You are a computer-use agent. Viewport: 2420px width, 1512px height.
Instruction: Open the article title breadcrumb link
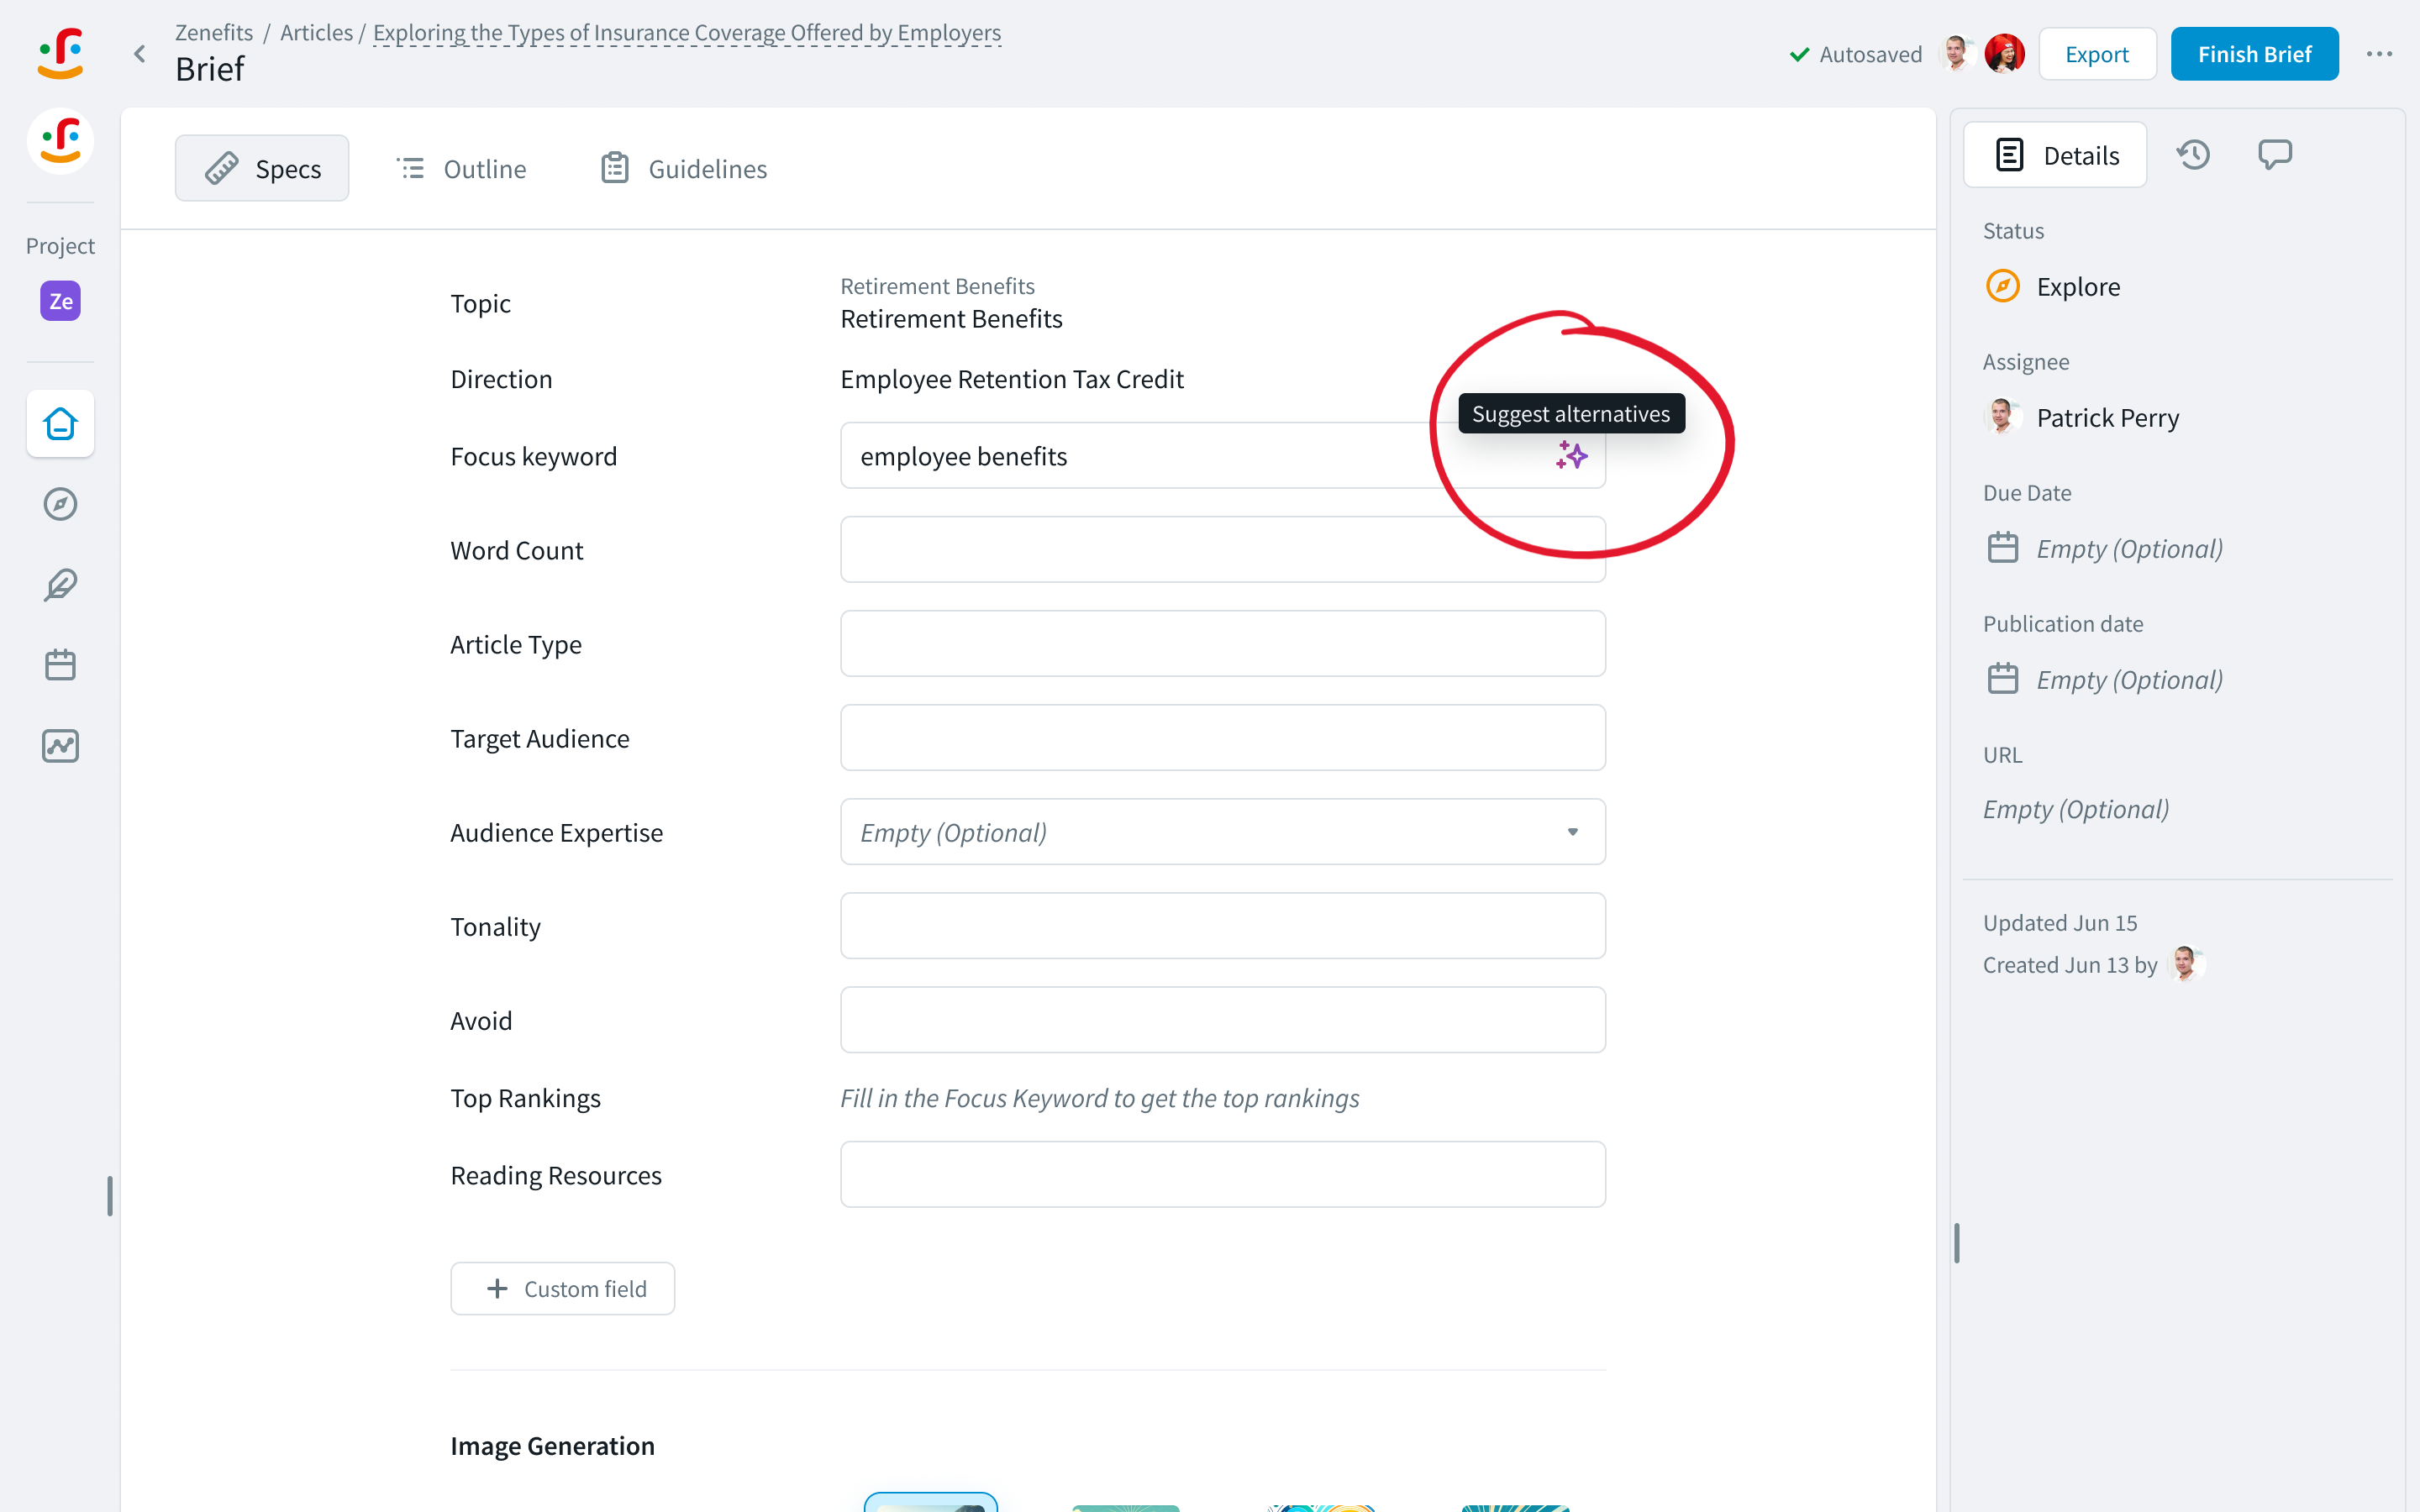(x=687, y=32)
